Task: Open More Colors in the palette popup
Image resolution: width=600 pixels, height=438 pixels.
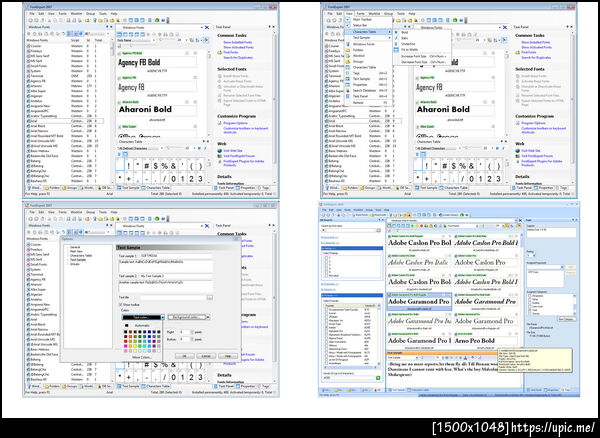Action: (x=142, y=357)
